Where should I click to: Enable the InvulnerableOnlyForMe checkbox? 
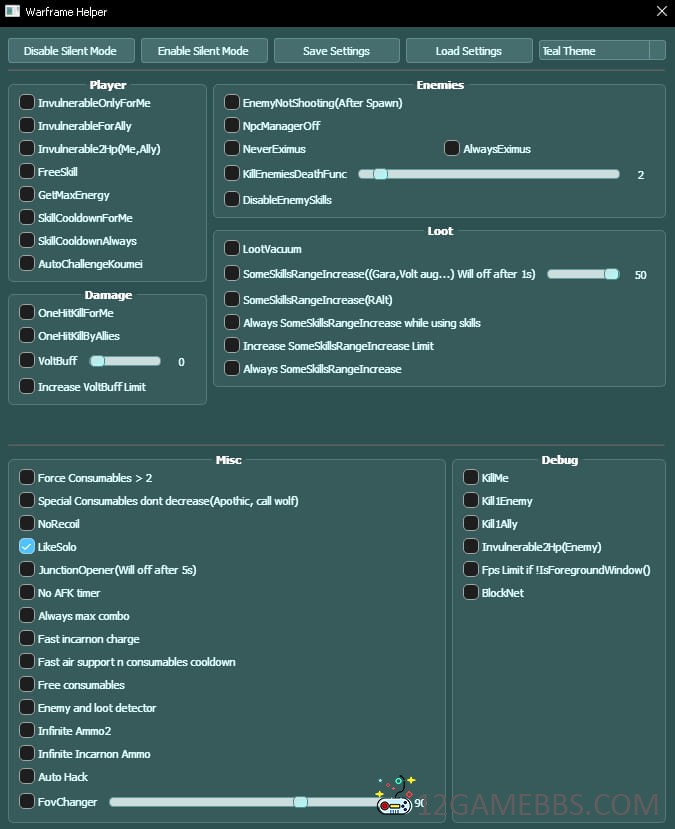(27, 103)
